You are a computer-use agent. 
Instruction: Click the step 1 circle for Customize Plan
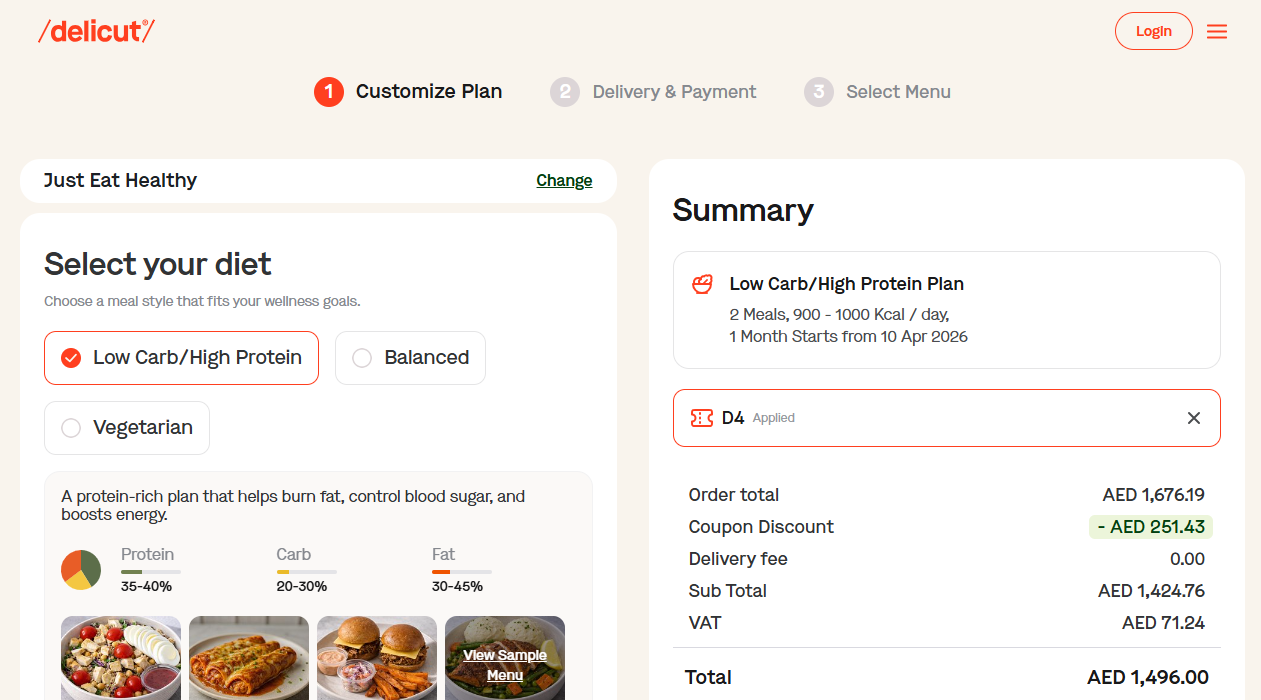tap(329, 91)
